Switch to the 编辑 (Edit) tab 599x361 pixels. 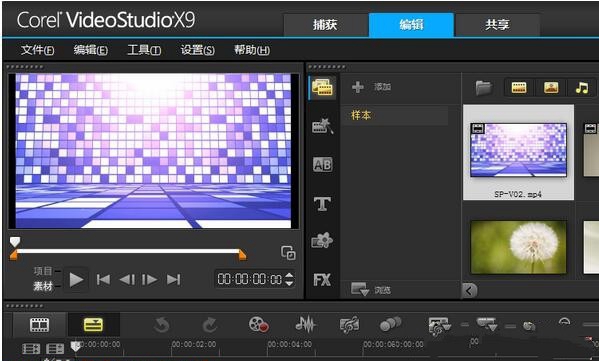coord(411,25)
